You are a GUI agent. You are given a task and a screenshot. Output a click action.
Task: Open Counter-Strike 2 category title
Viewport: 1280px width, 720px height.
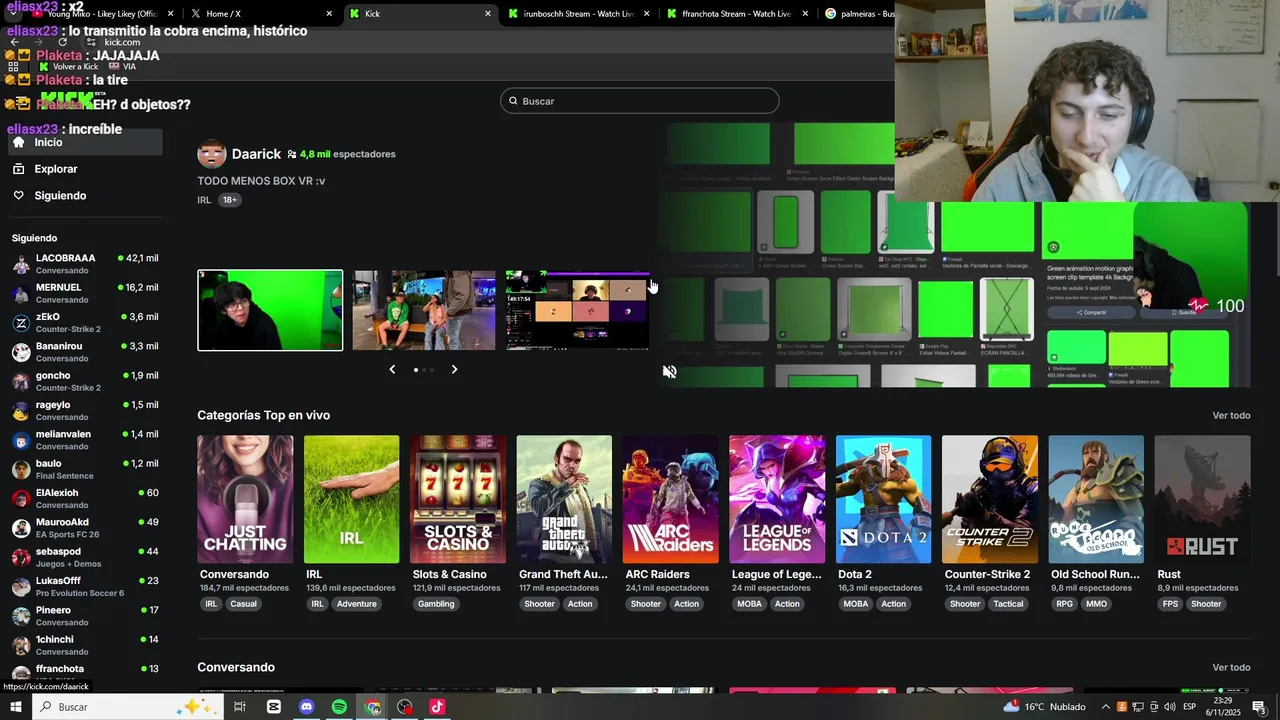coord(987,575)
